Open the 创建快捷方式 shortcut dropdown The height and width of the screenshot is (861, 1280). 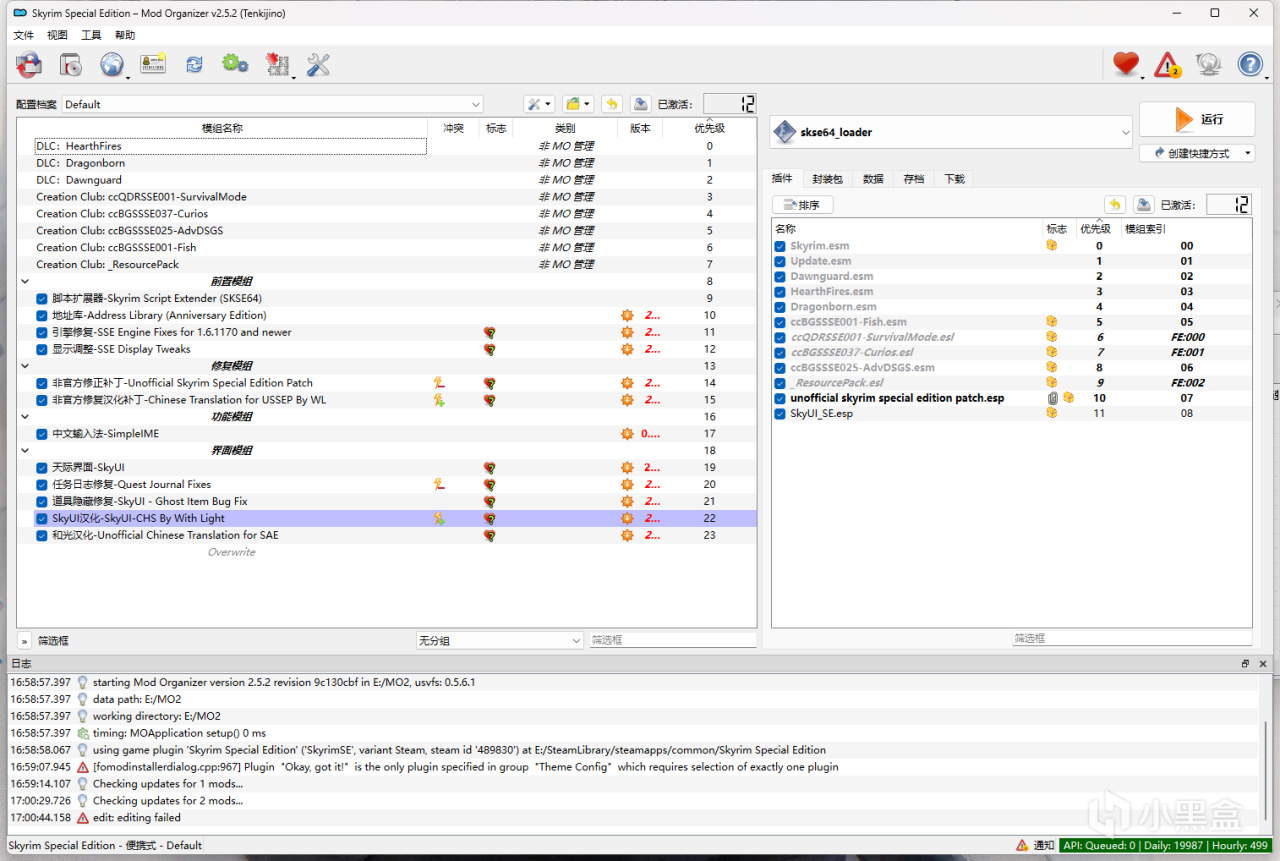(1197, 153)
